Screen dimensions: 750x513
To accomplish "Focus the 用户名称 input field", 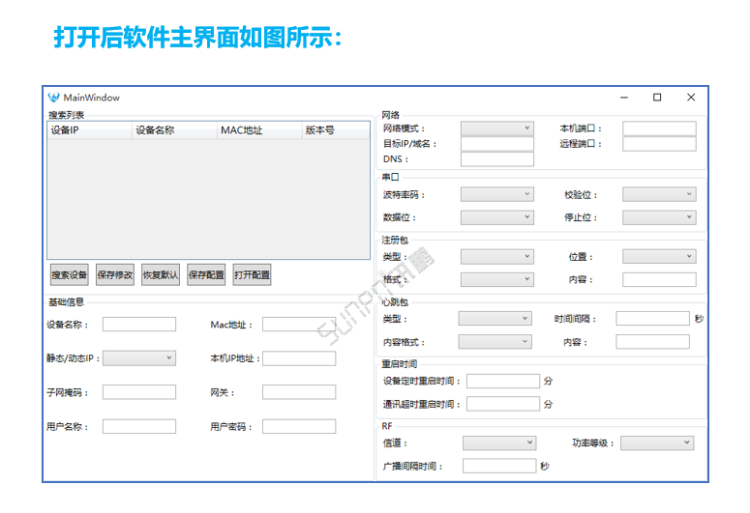I will coord(139,426).
